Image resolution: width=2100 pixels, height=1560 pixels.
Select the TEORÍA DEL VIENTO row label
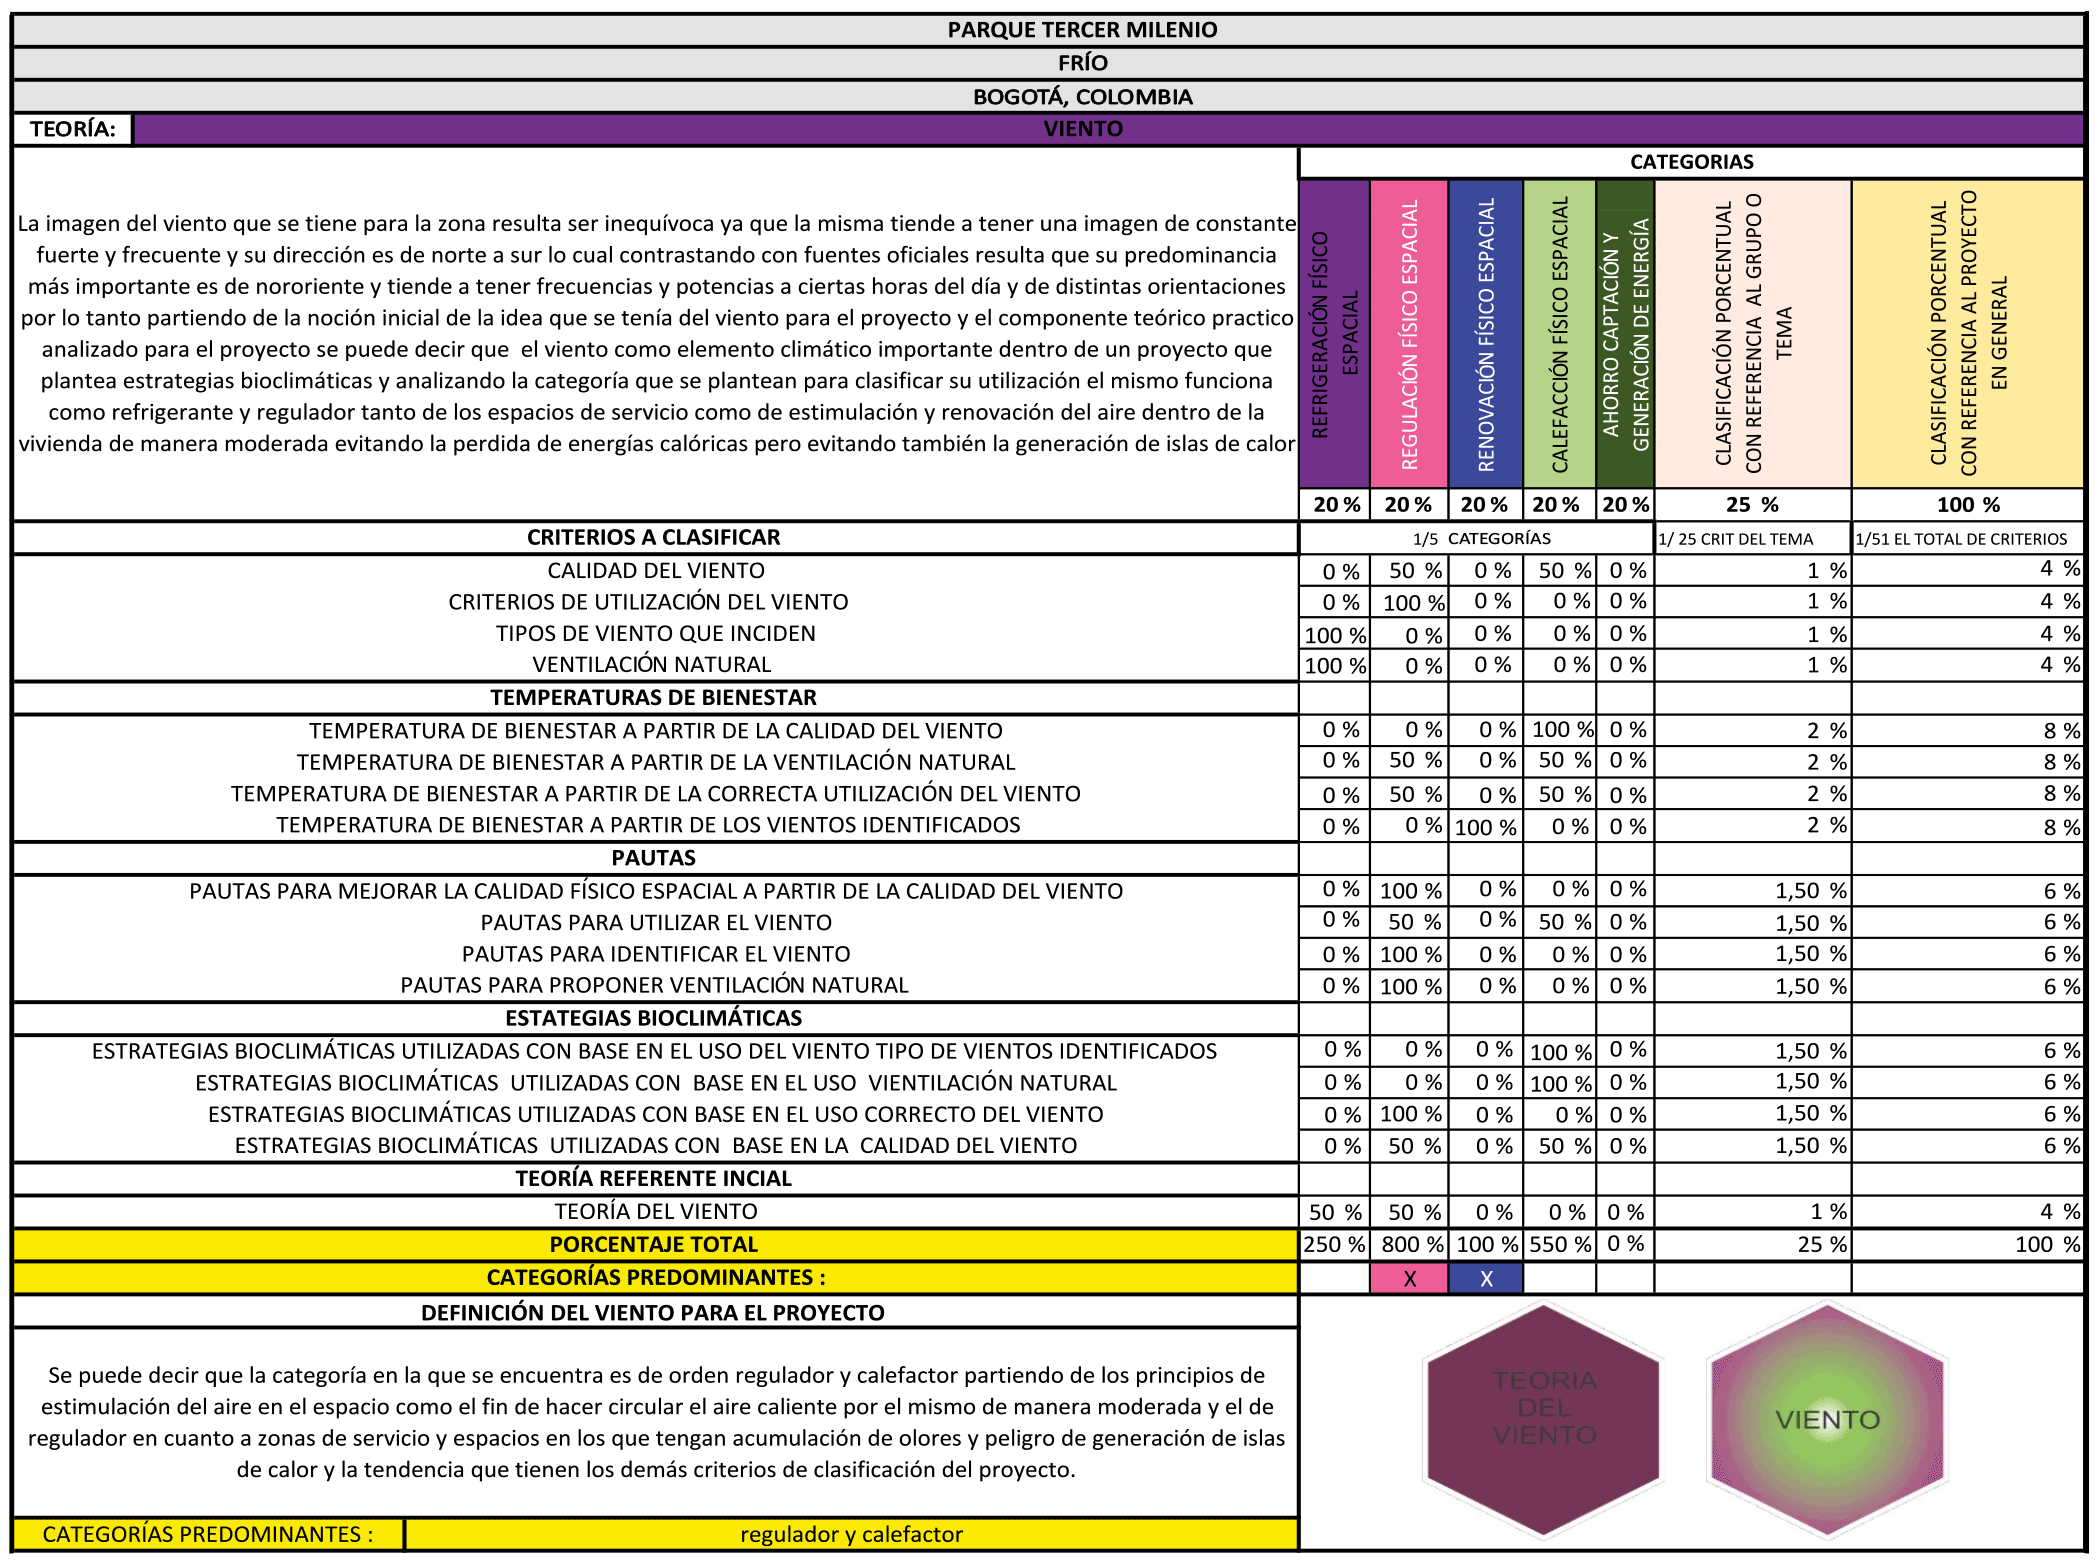coord(655,1212)
